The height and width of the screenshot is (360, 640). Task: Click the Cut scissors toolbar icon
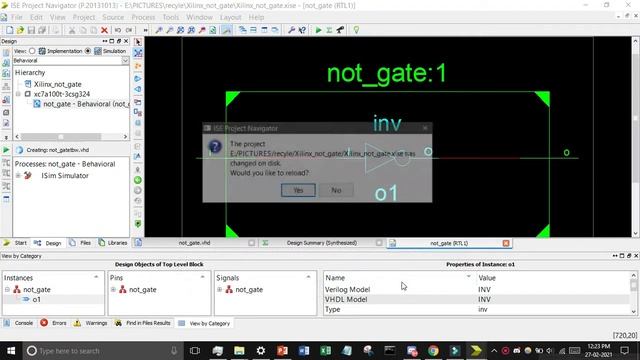pyautogui.click(x=72, y=30)
